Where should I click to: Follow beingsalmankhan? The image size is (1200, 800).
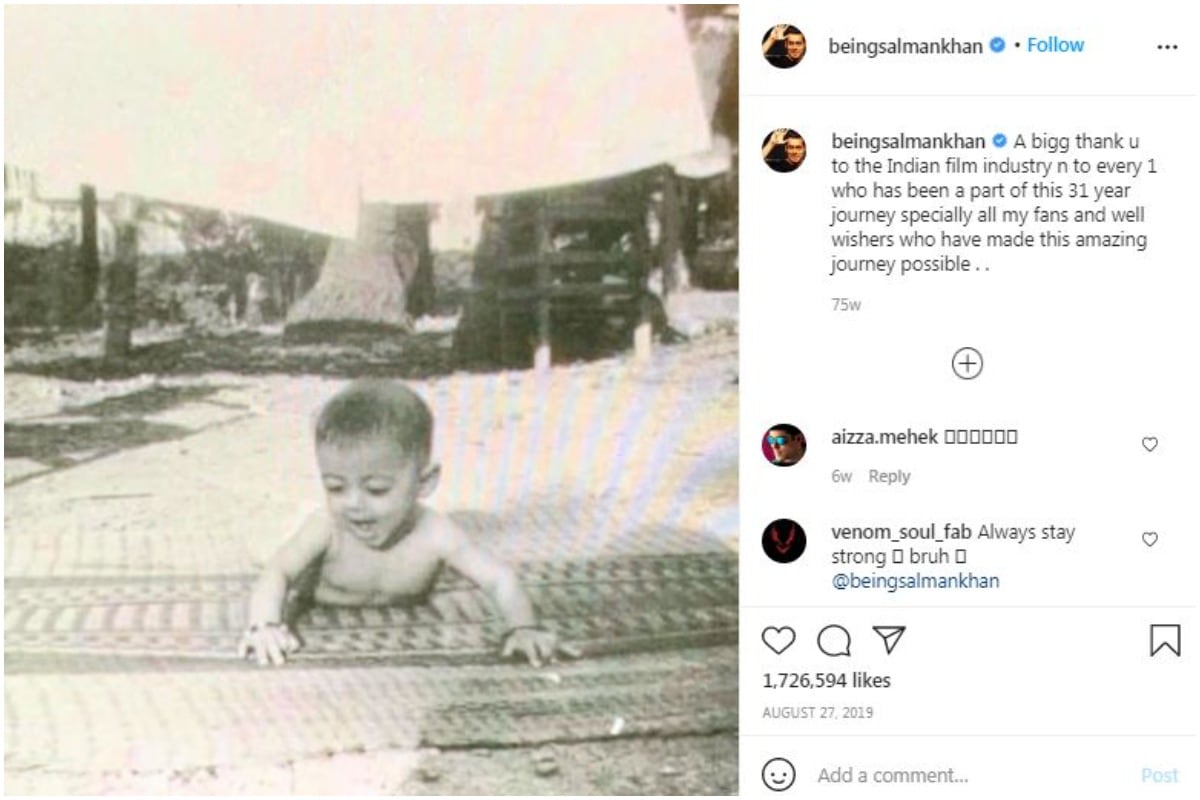click(x=1055, y=45)
